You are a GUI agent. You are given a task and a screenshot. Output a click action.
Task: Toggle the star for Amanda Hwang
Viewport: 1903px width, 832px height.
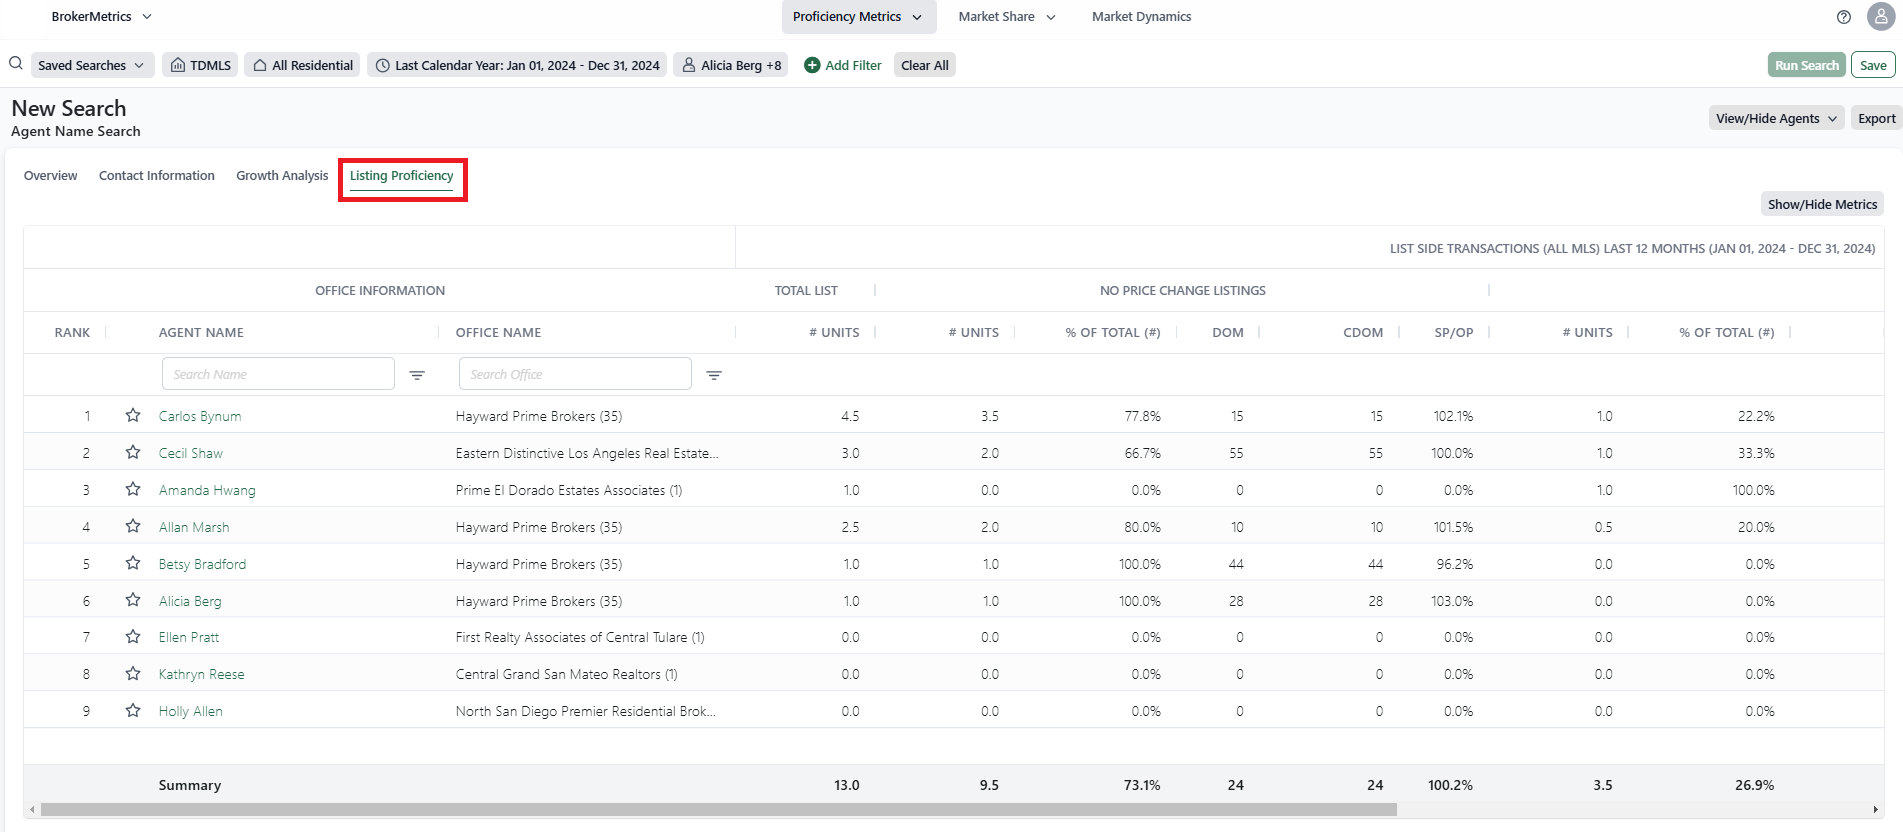tap(133, 489)
